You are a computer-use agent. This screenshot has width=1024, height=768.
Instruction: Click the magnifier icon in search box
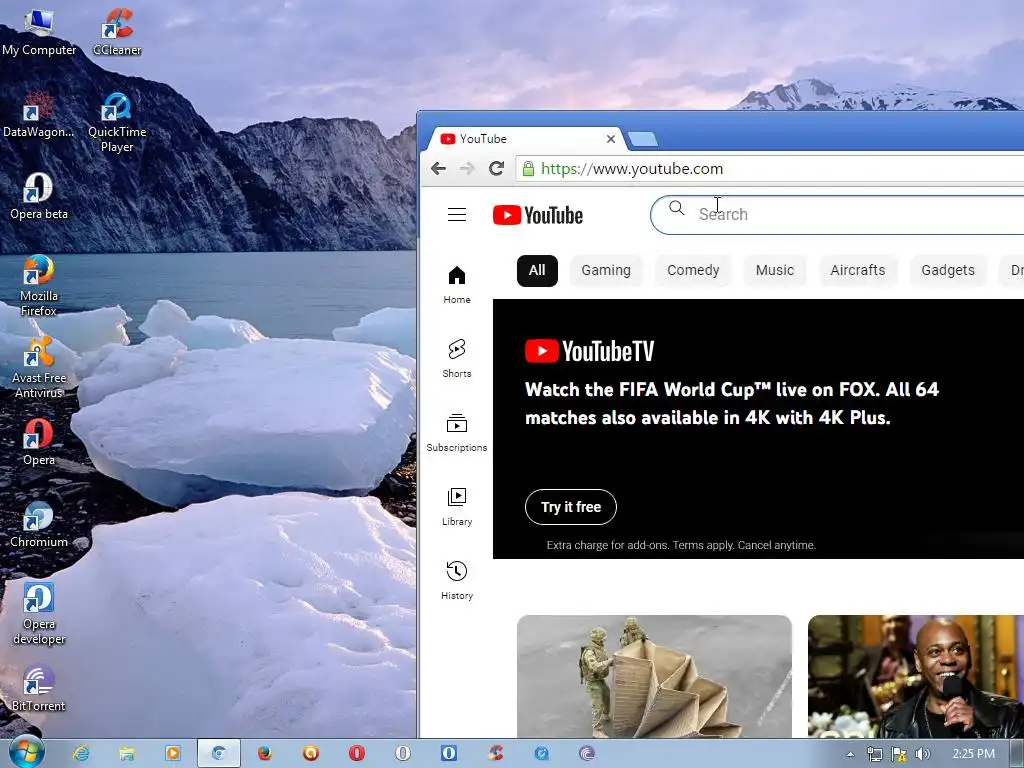(x=677, y=208)
